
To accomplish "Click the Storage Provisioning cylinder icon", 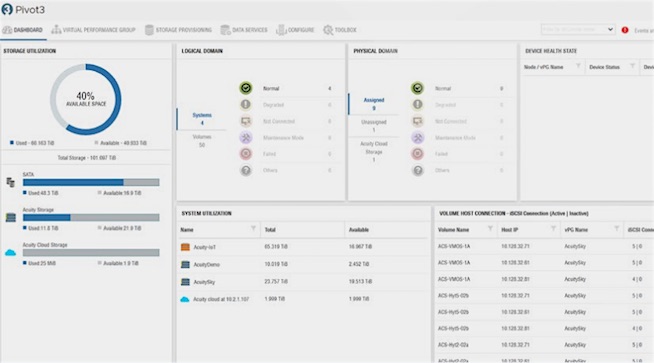I will pos(149,30).
